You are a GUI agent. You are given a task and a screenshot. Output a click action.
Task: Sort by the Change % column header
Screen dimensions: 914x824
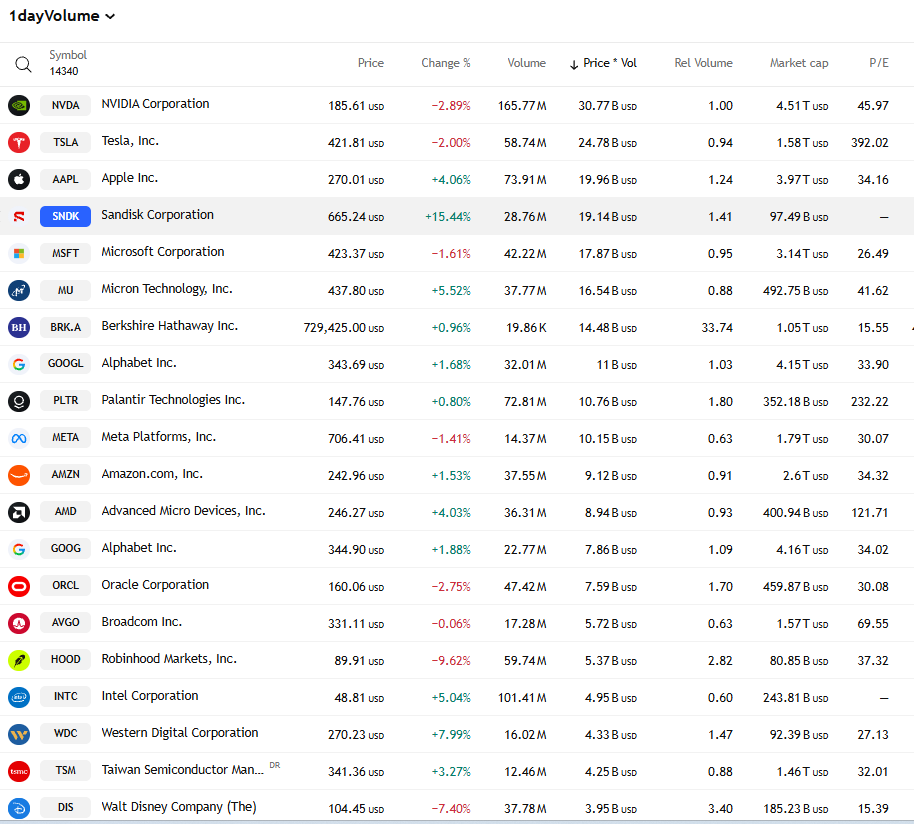[x=446, y=63]
